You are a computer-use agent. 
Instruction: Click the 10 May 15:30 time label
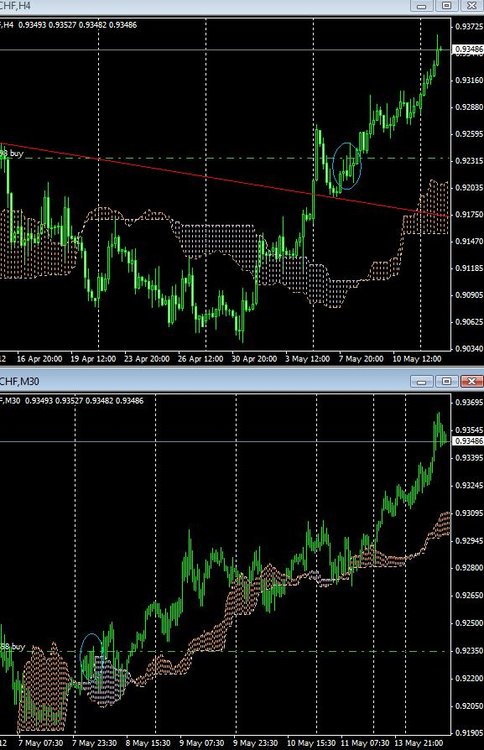click(x=311, y=743)
